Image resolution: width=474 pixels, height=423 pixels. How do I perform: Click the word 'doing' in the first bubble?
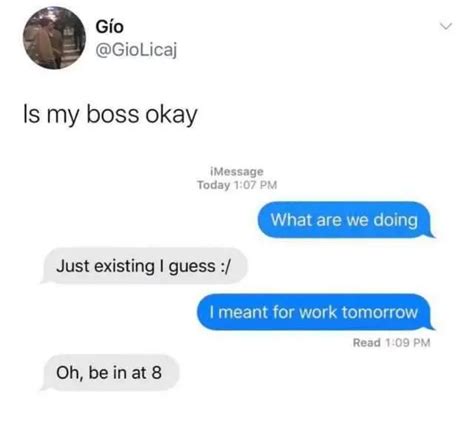click(396, 220)
